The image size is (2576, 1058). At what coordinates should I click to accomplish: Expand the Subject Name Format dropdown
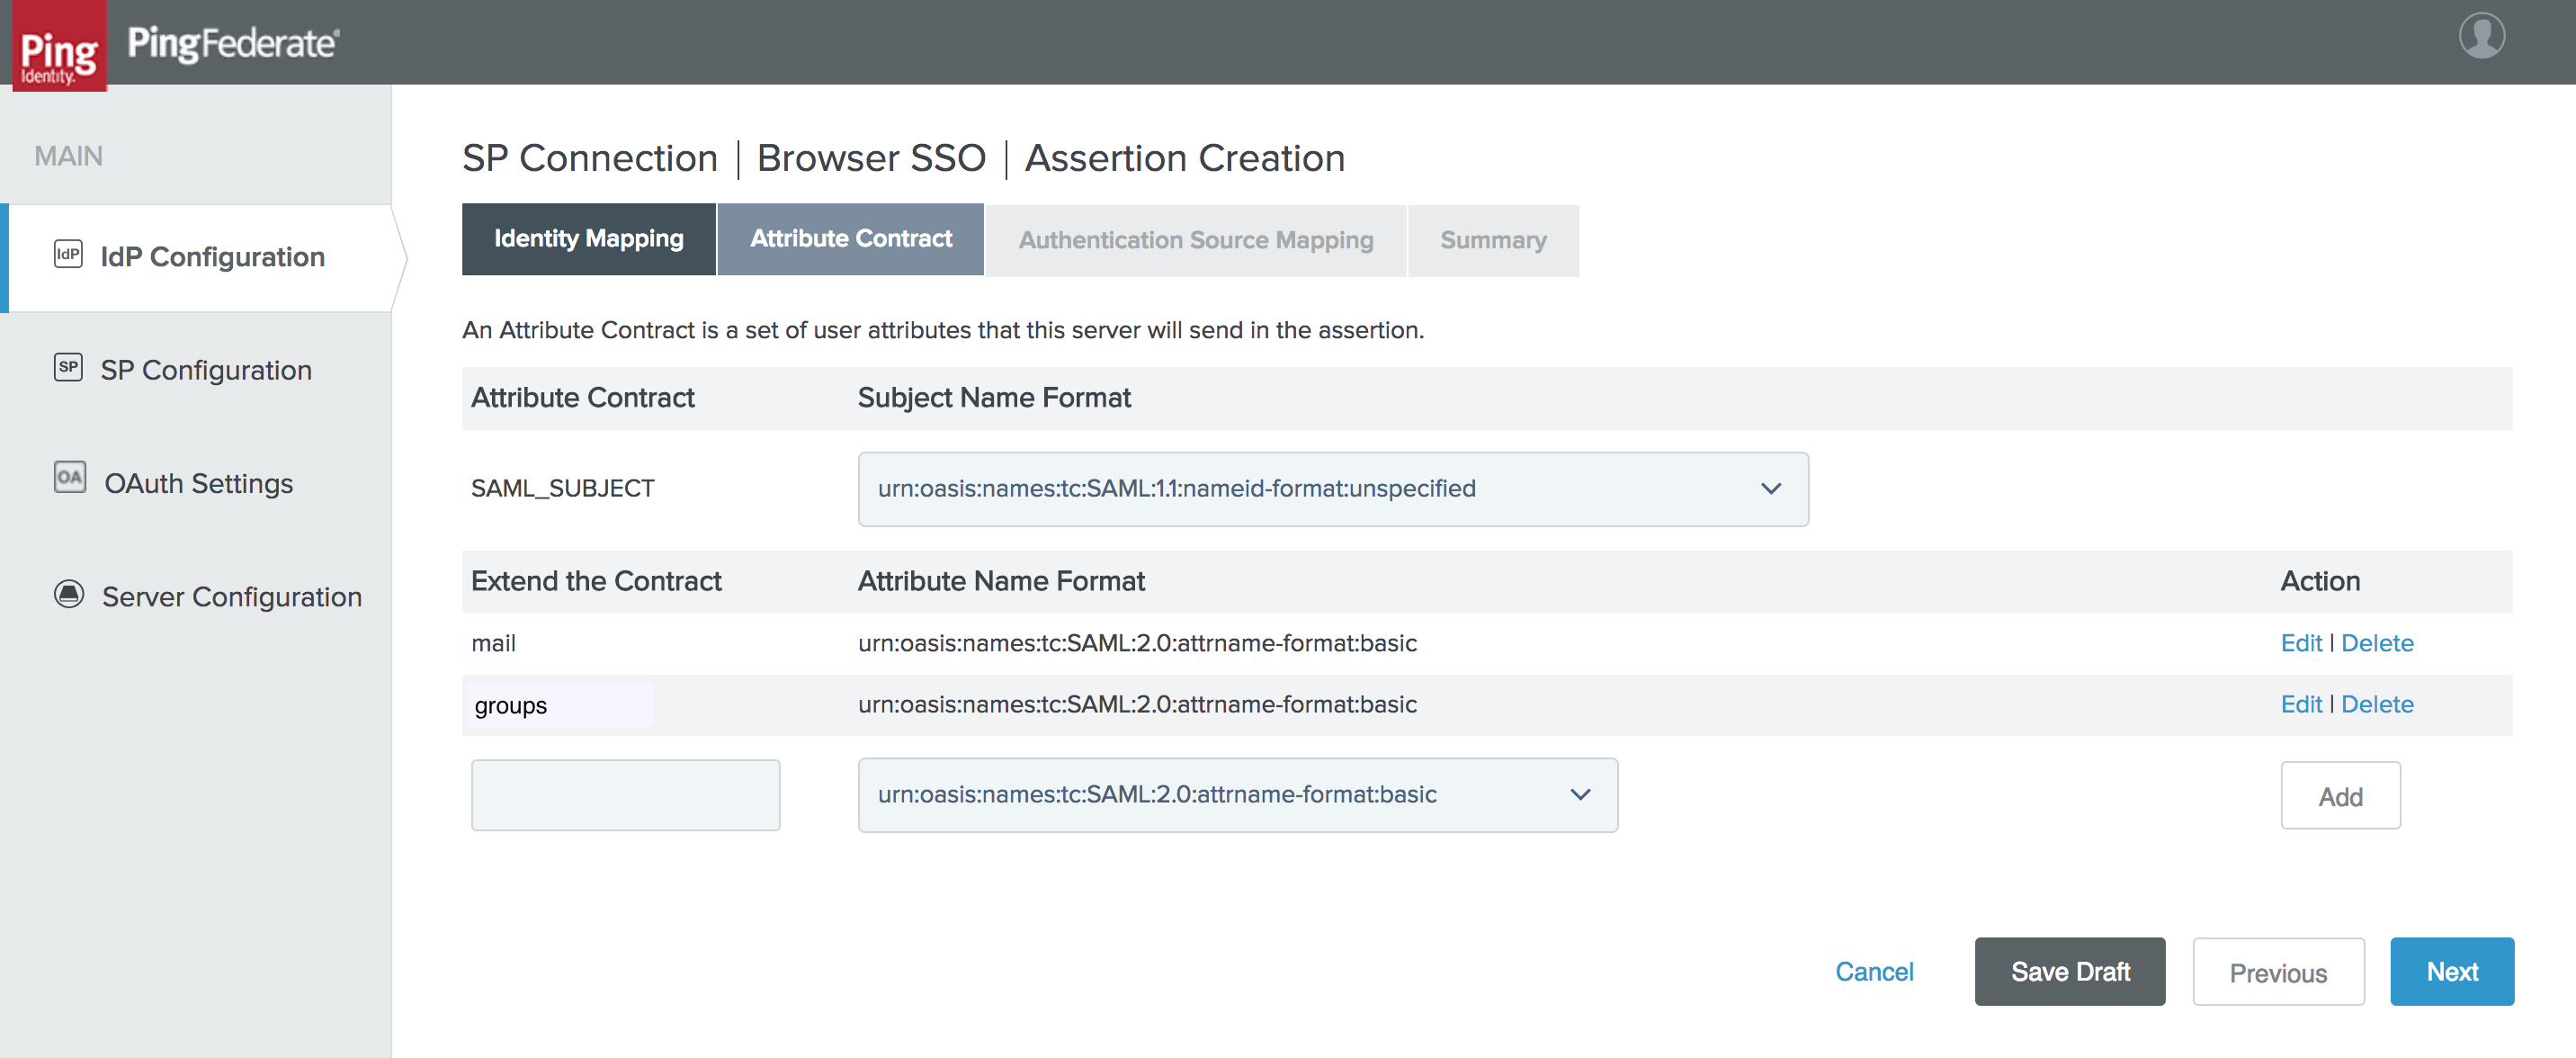click(1332, 489)
